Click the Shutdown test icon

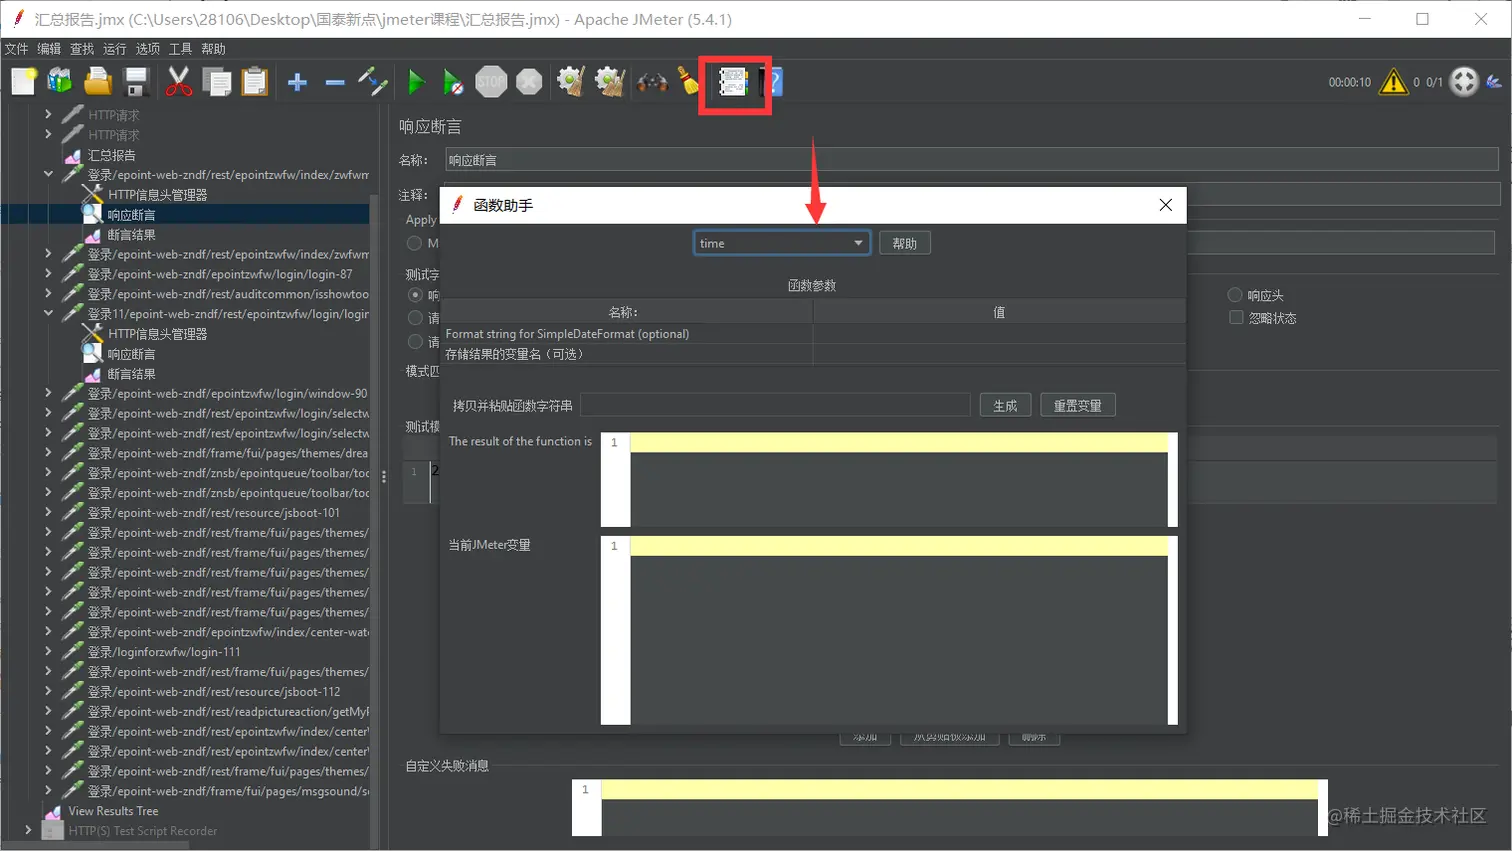coord(529,82)
